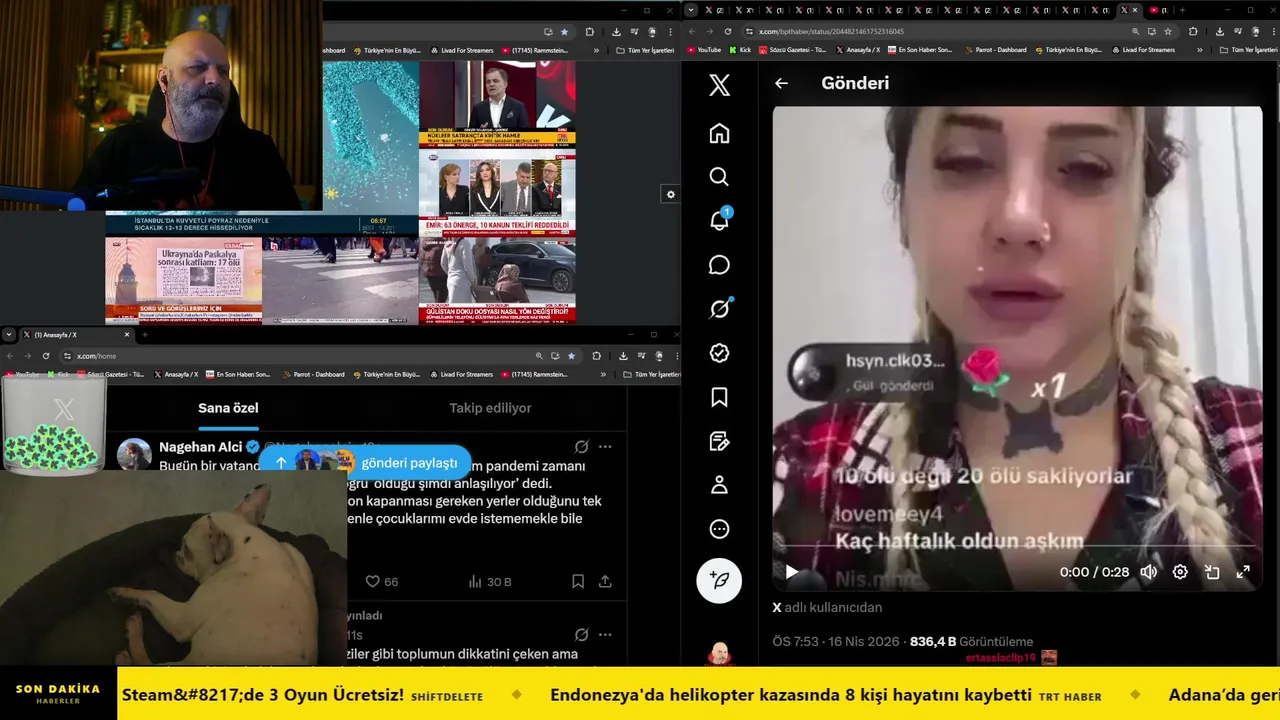Open Bookmarks in the X sidebar
The image size is (1280, 720).
(x=719, y=397)
